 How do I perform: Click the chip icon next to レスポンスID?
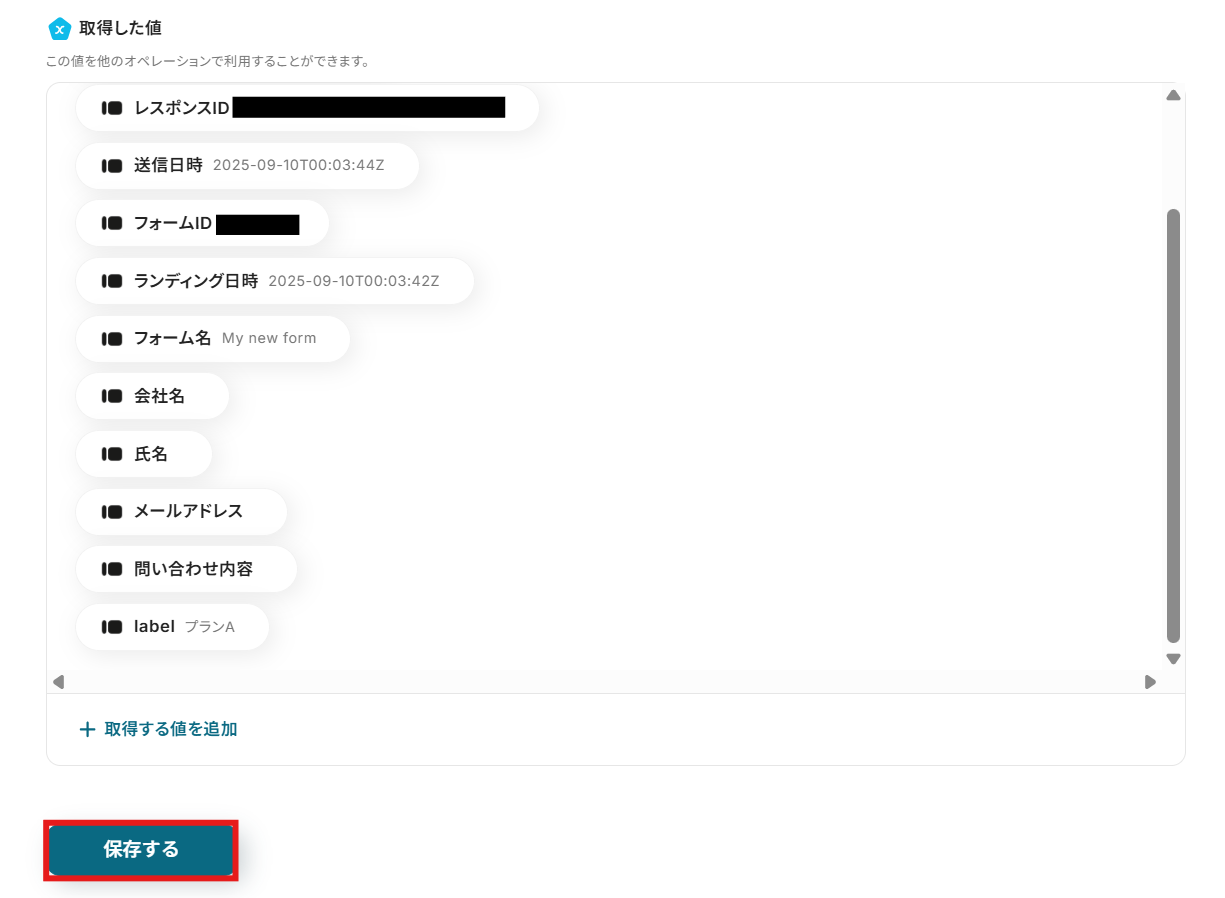(112, 108)
